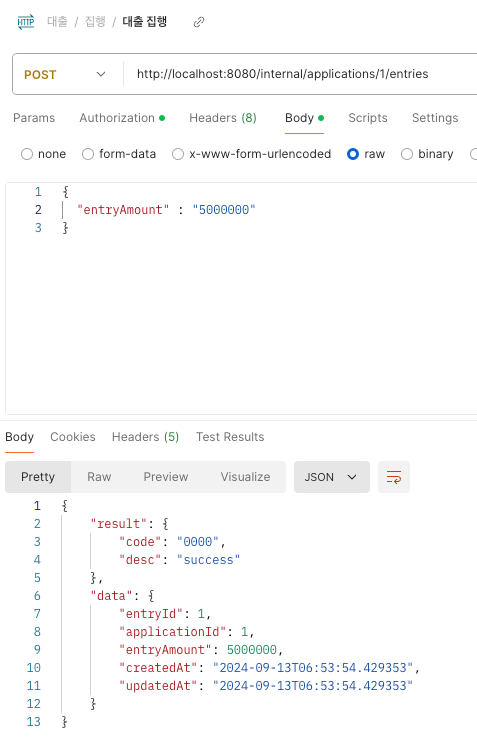Select the binary body type
477x749 pixels.
[x=427, y=154]
